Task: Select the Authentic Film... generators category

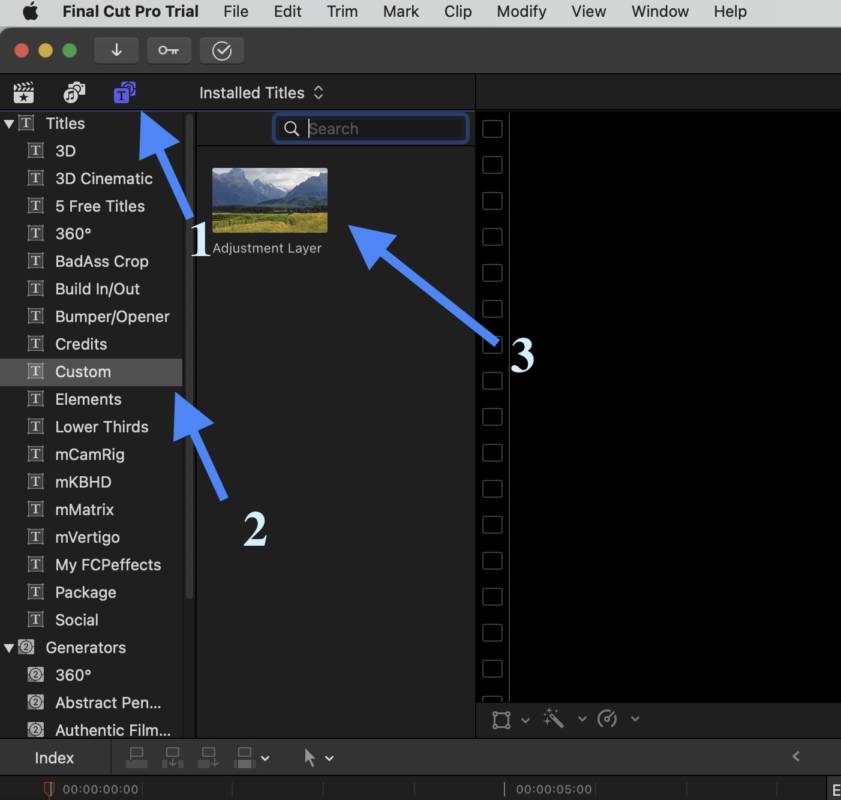Action: 91,730
